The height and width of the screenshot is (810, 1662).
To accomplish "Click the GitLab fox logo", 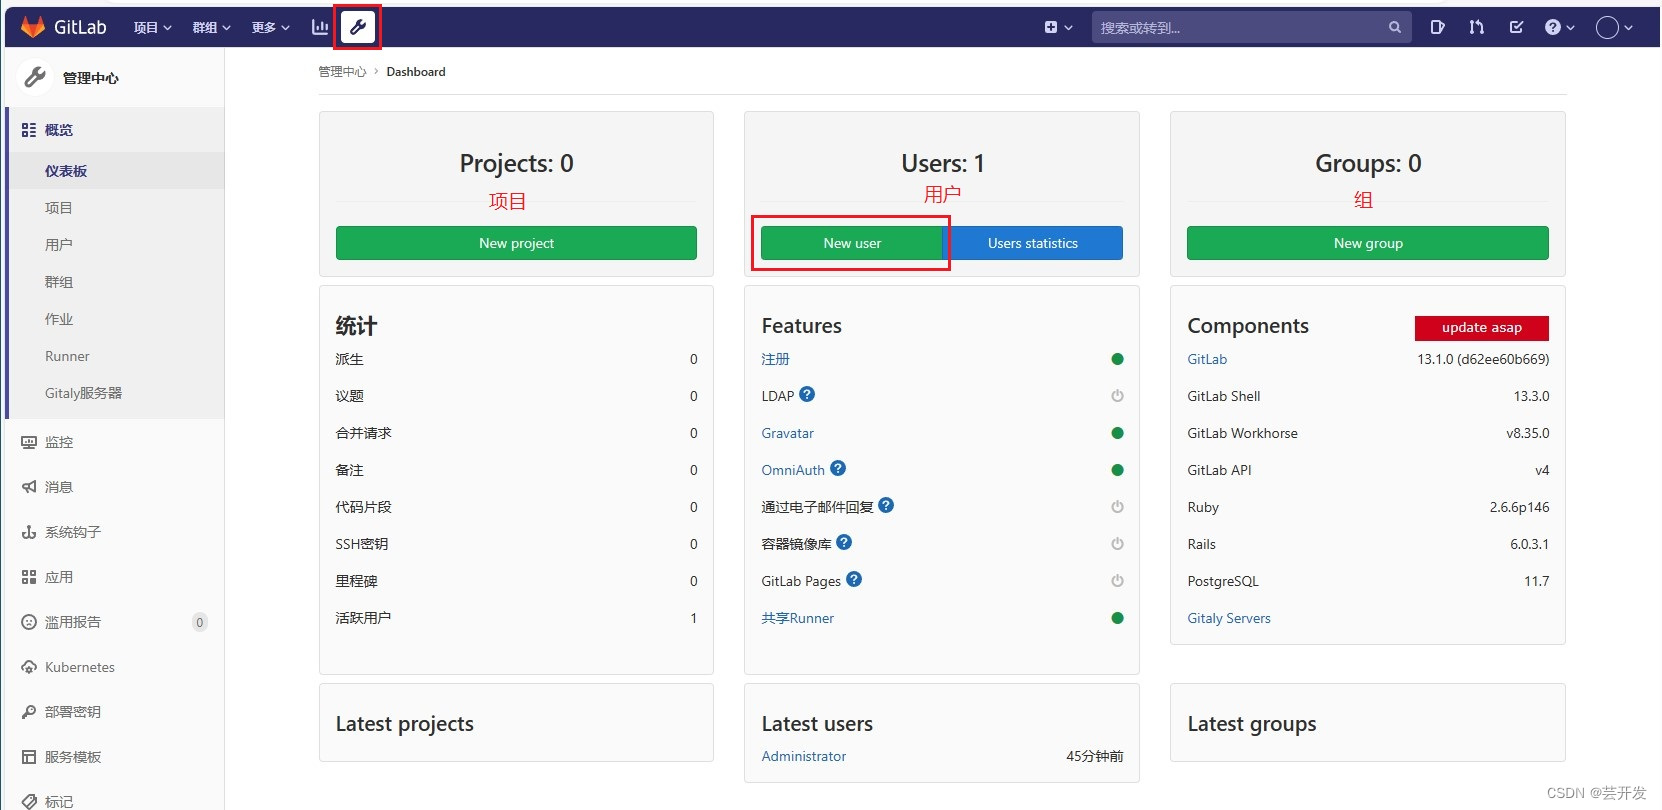I will (x=33, y=27).
